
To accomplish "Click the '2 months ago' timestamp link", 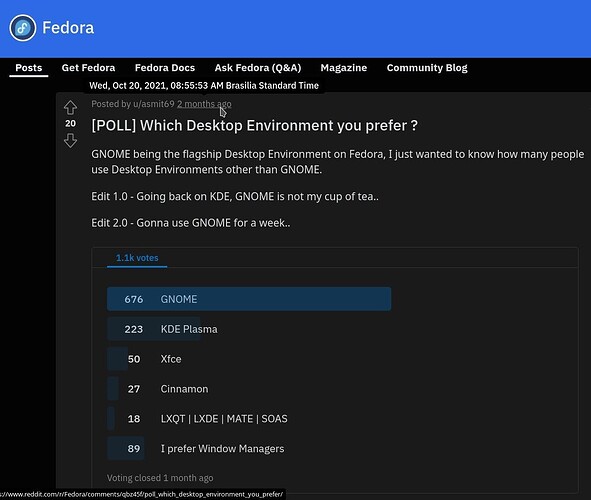I will pyautogui.click(x=204, y=104).
